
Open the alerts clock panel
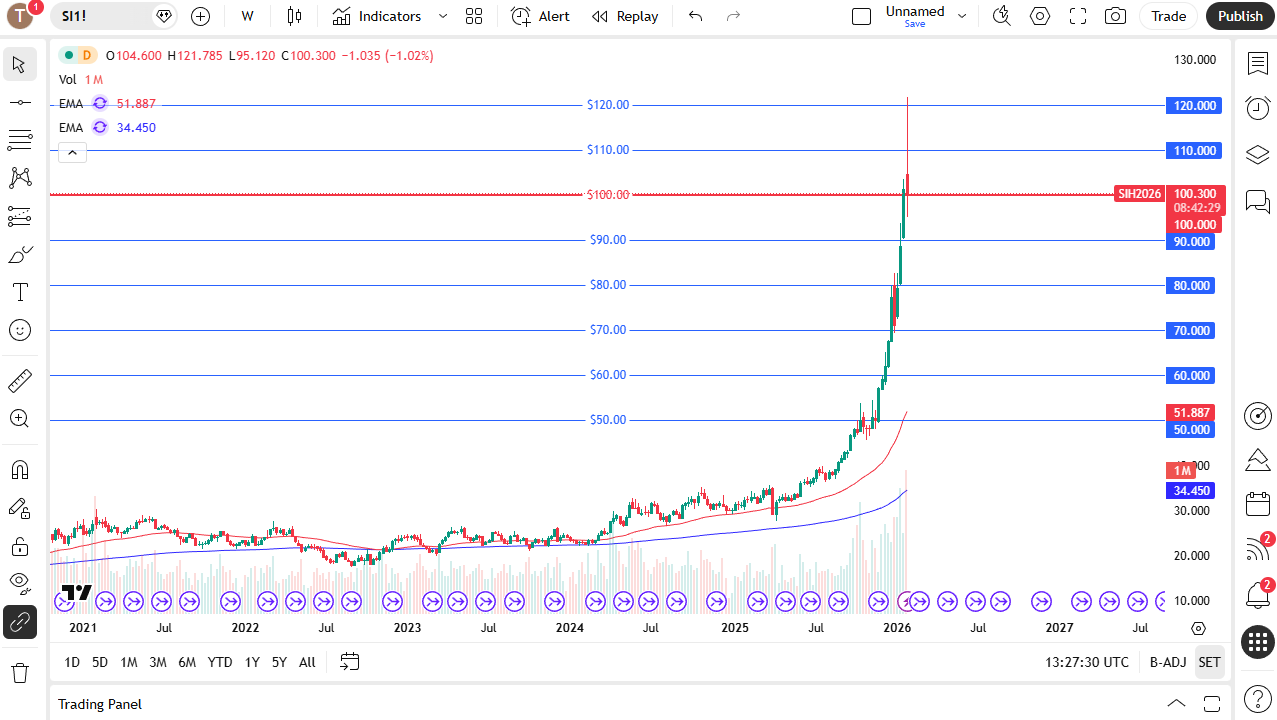[1257, 108]
